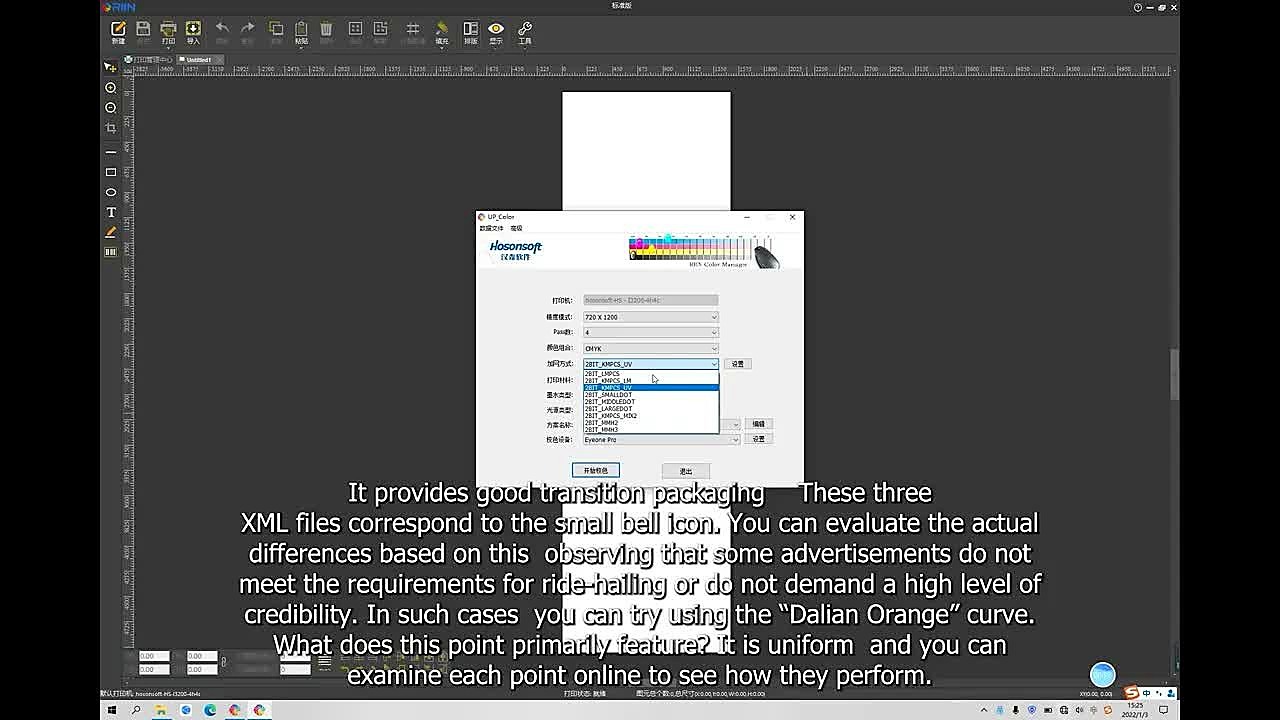Click the Import (导入) toolbar icon
Screen dimensions: 1280x720
(193, 32)
